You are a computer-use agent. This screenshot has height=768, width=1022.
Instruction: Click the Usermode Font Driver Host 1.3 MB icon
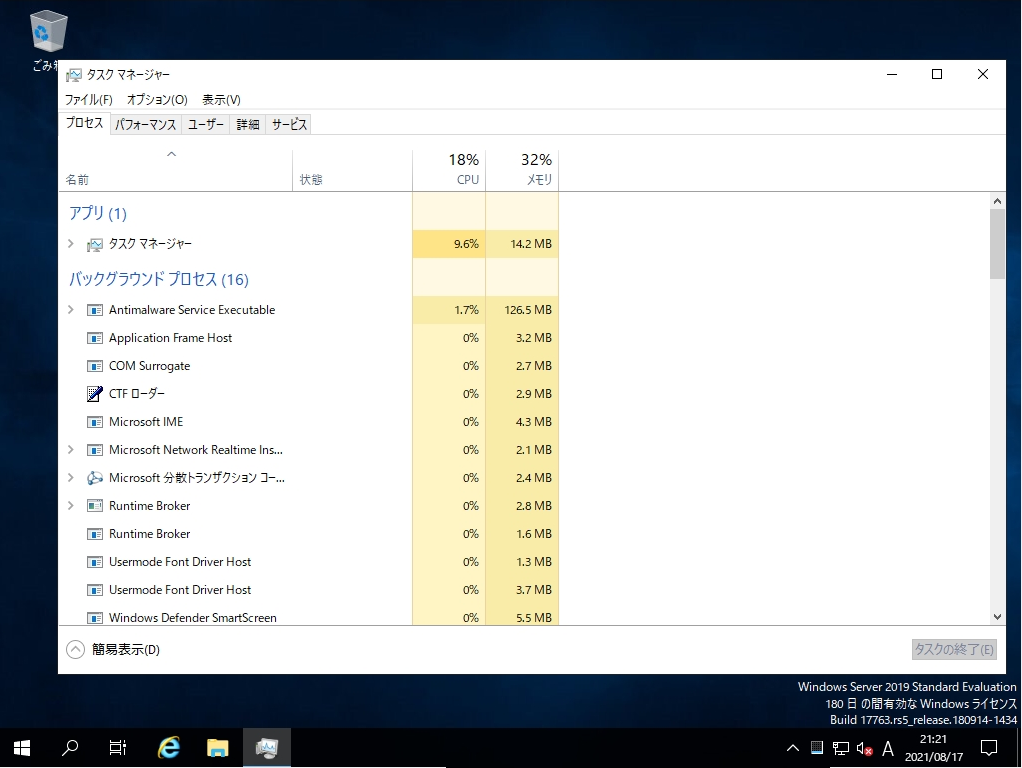(95, 562)
